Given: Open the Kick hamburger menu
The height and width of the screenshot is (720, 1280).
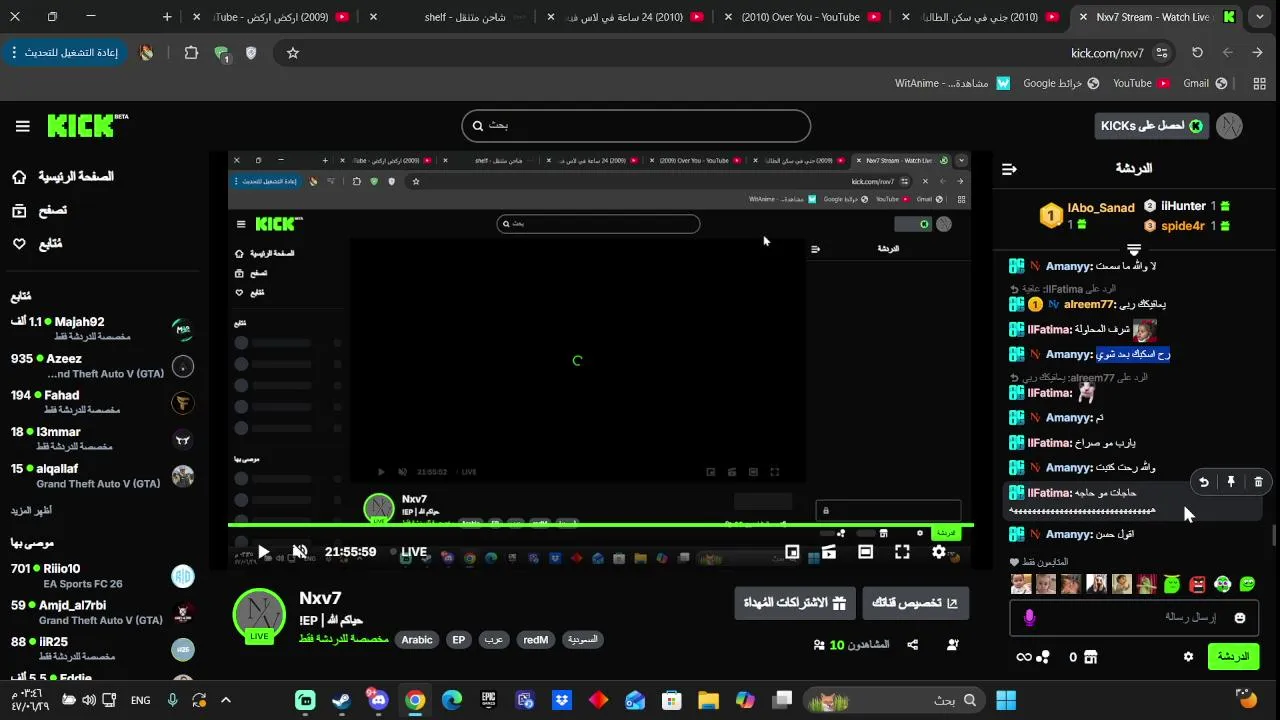Looking at the screenshot, I should 22,126.
